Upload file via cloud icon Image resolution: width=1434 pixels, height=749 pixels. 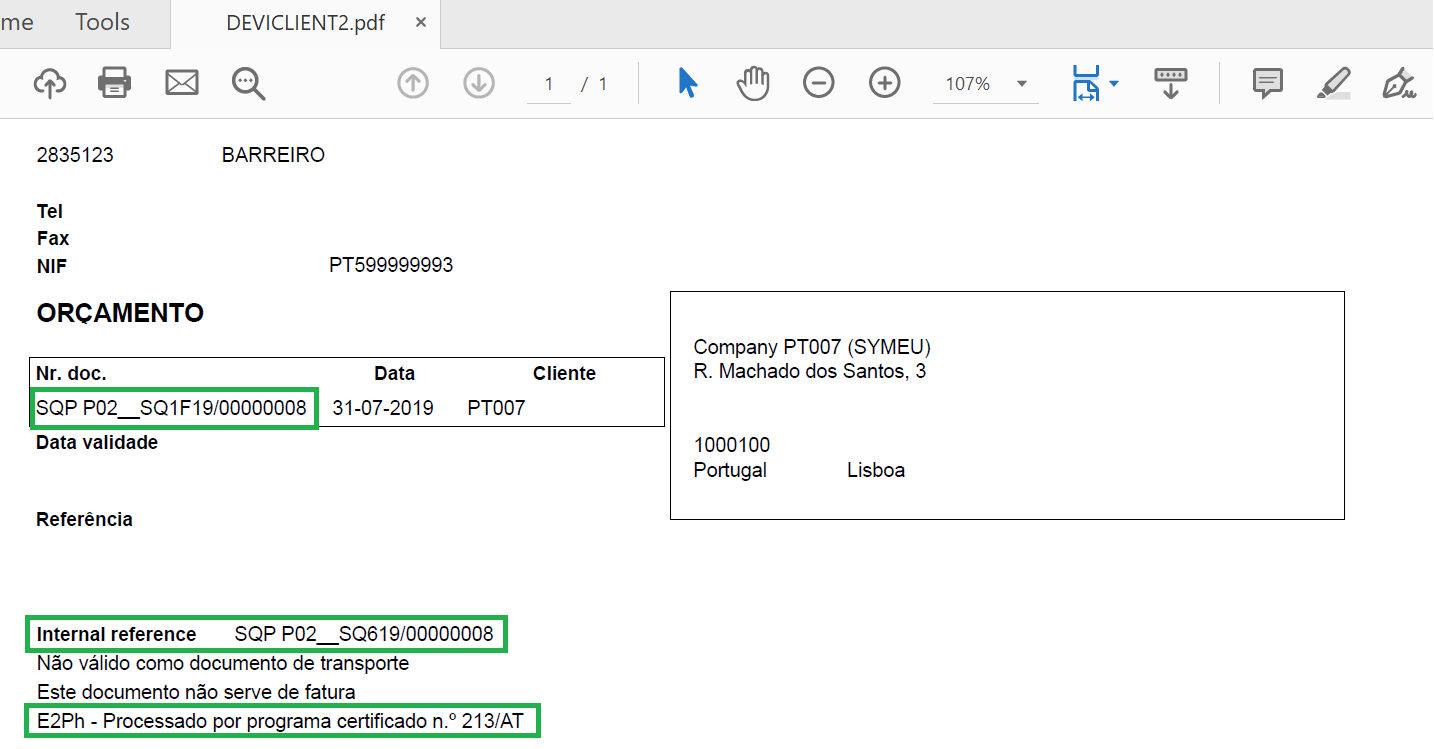pos(50,83)
